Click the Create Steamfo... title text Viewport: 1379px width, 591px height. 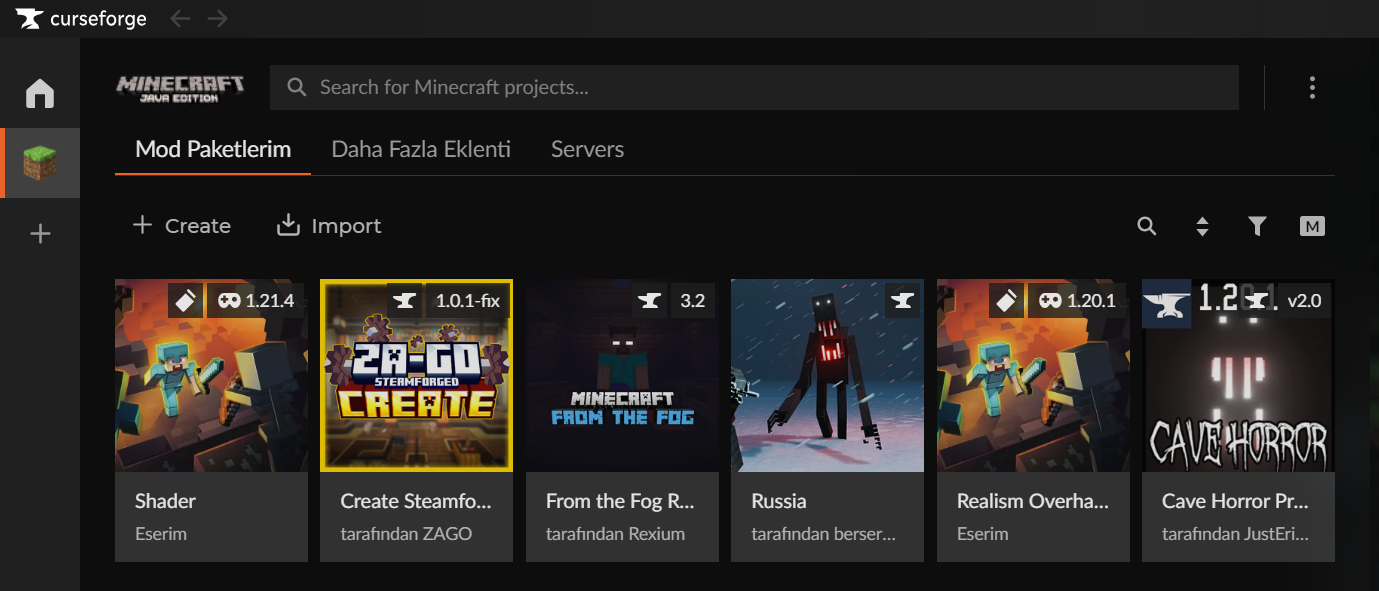[416, 501]
